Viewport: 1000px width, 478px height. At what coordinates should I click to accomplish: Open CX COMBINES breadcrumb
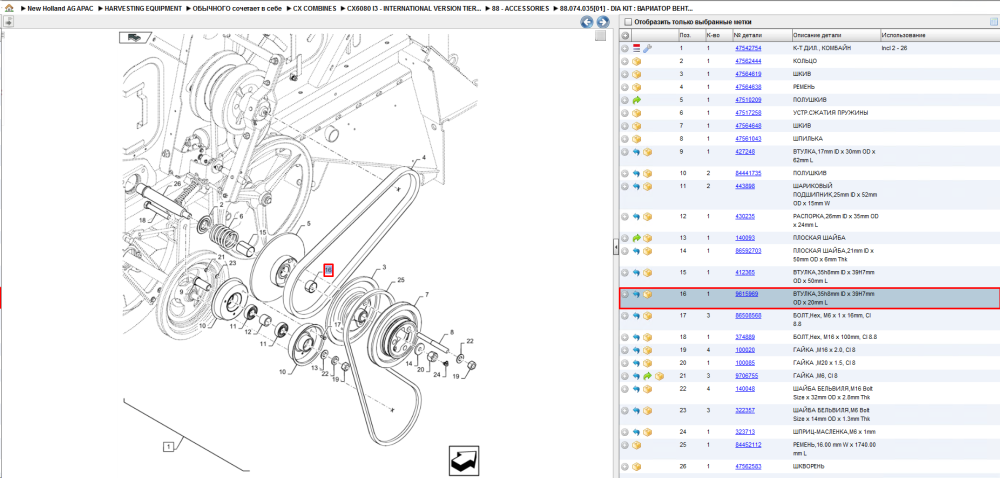click(314, 8)
